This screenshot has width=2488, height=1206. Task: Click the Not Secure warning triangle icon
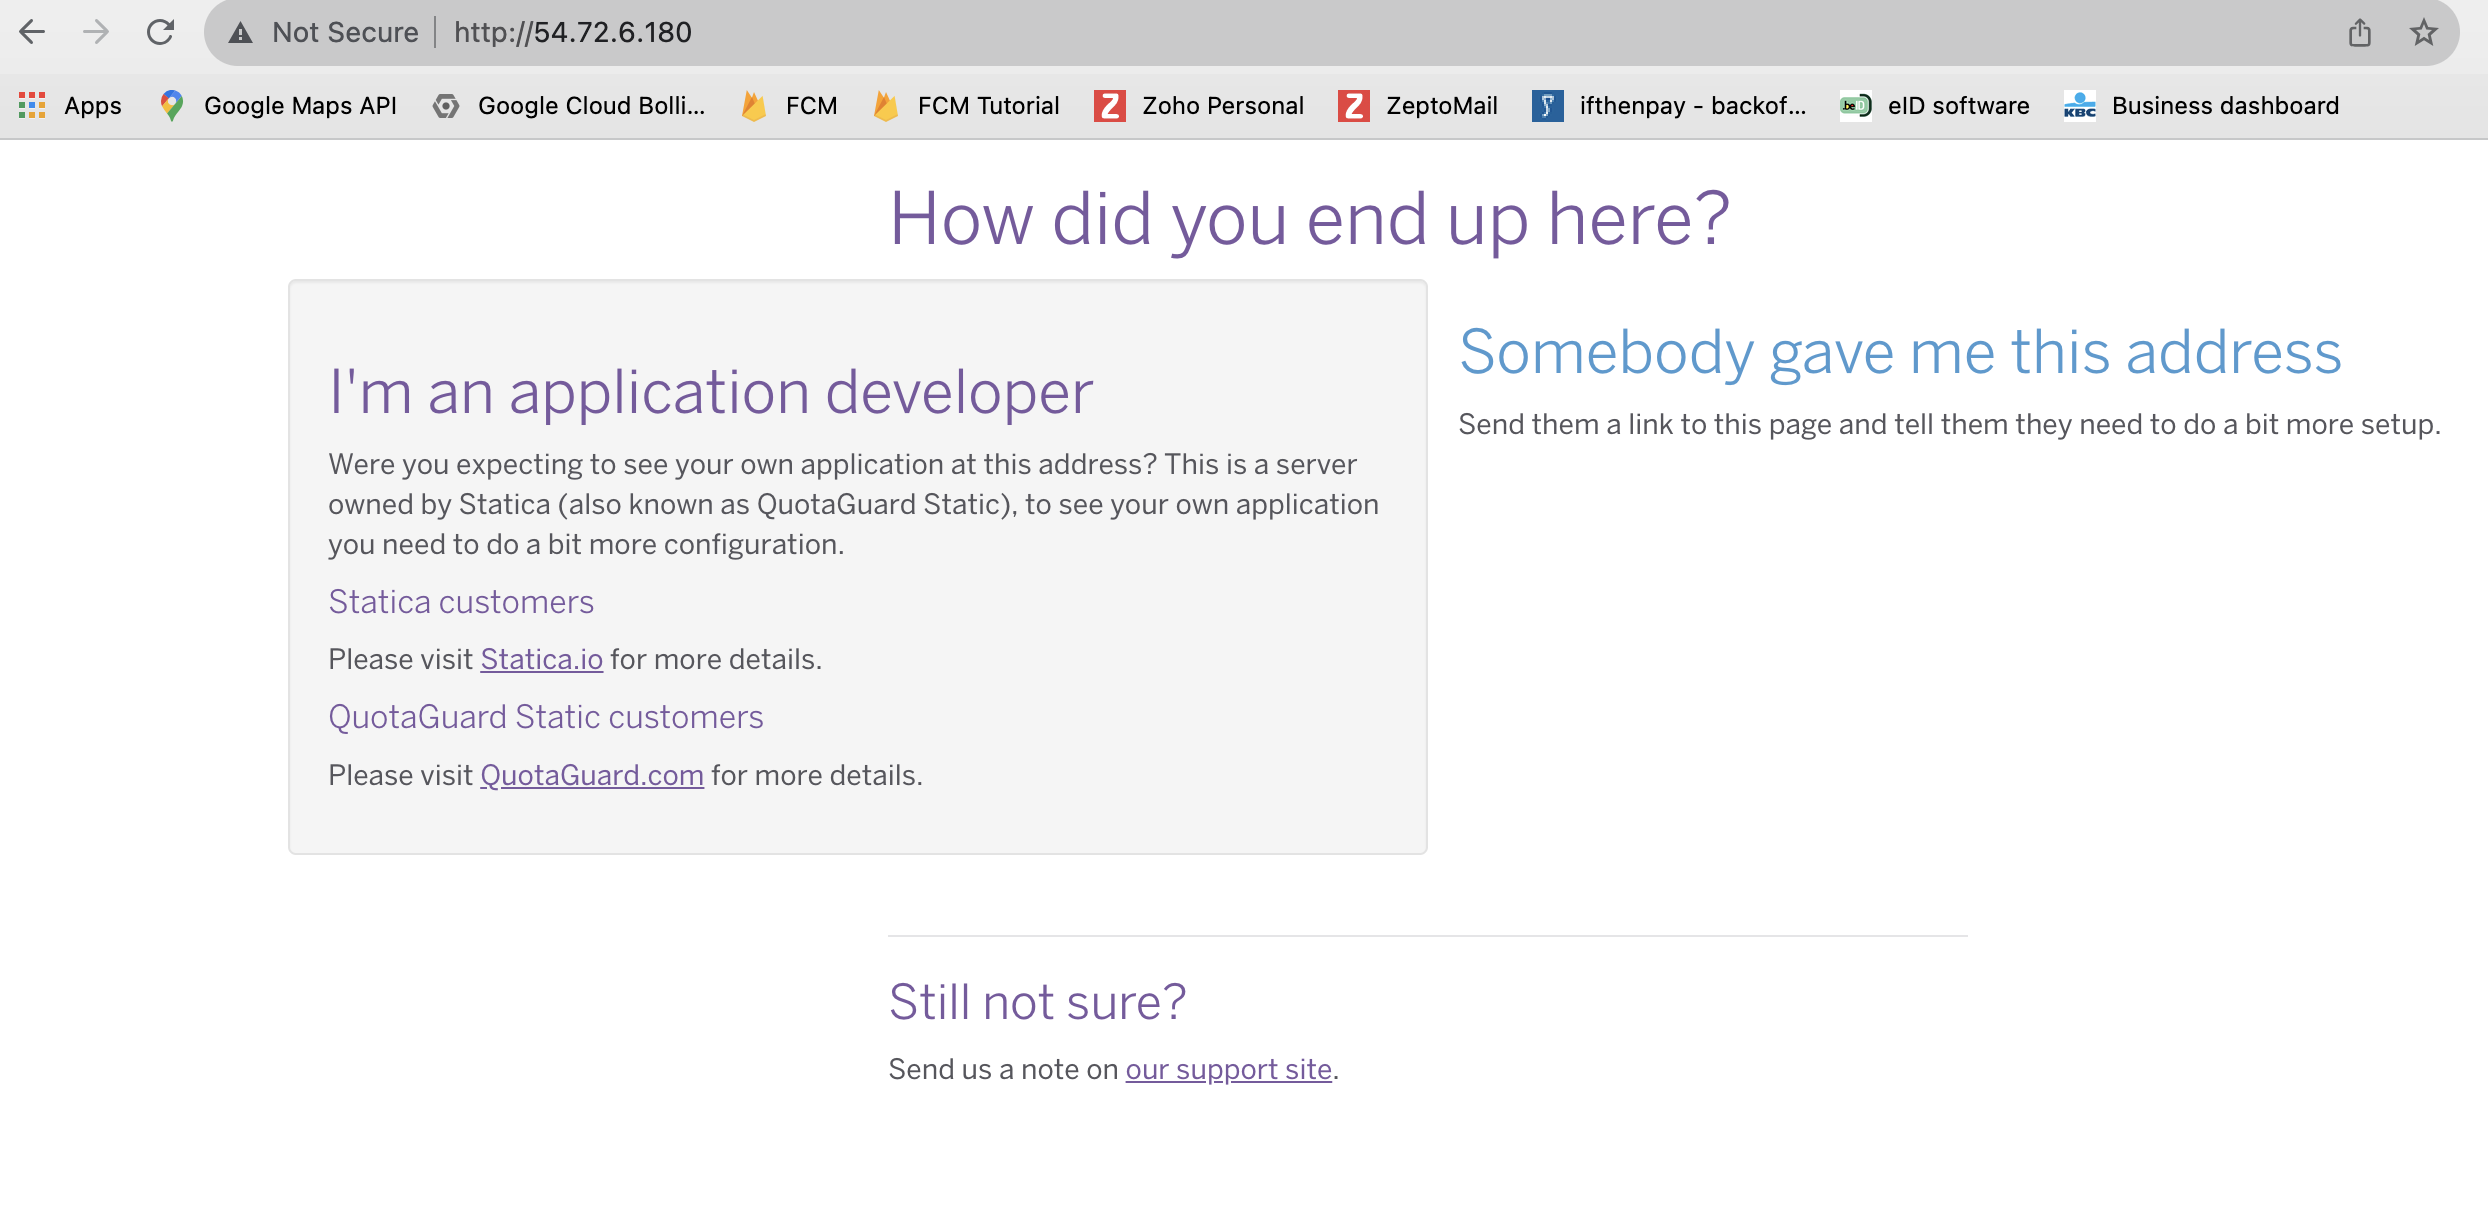[241, 33]
